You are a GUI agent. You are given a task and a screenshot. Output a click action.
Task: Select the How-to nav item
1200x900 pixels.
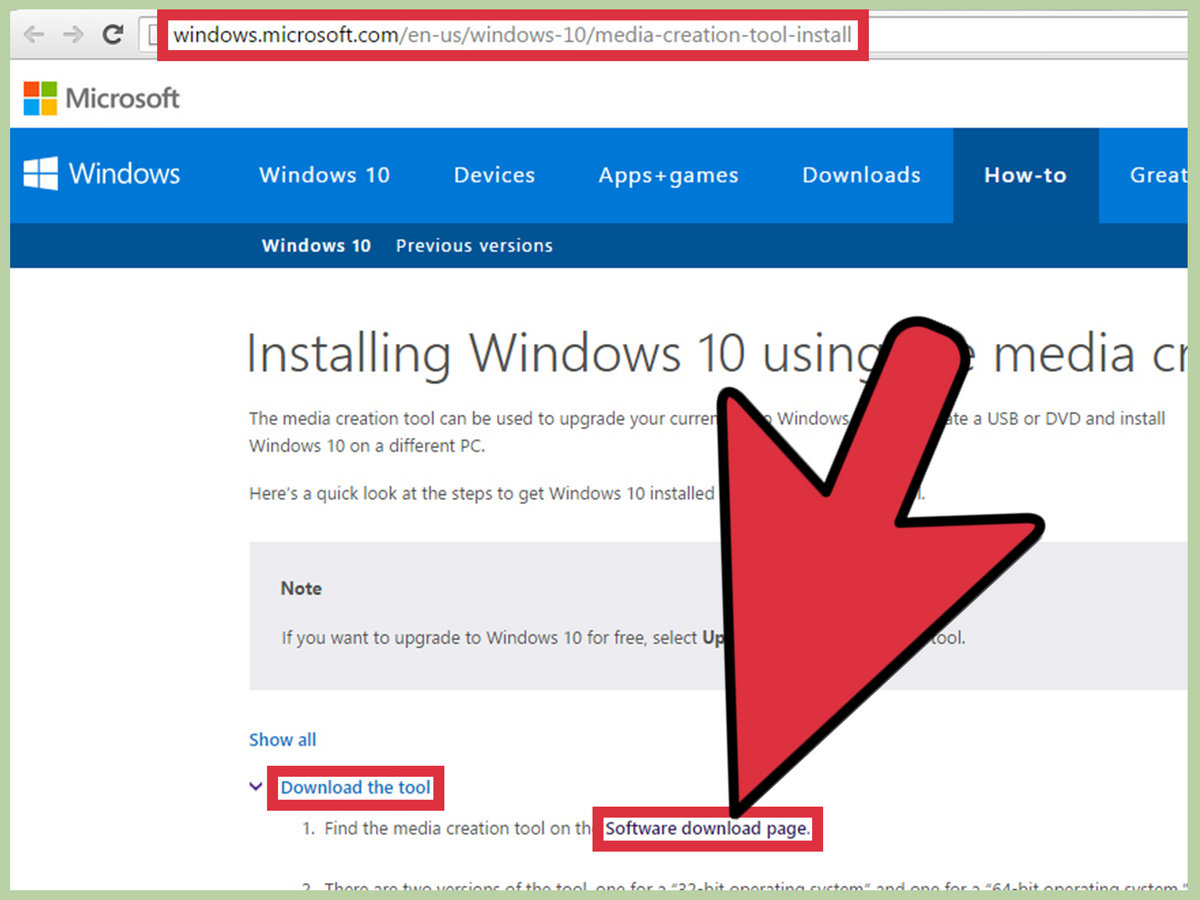pos(1025,175)
